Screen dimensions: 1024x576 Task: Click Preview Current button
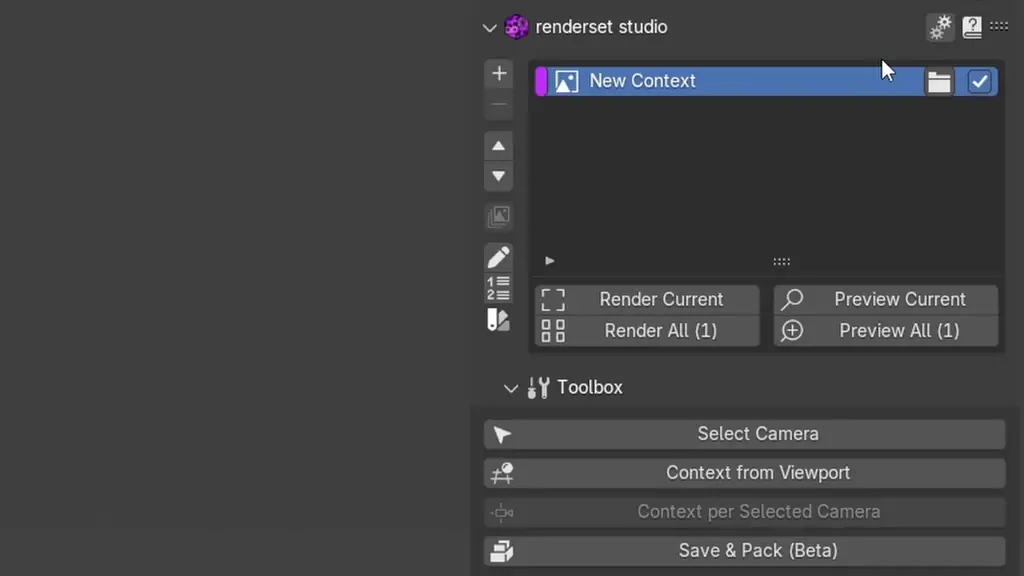point(886,299)
